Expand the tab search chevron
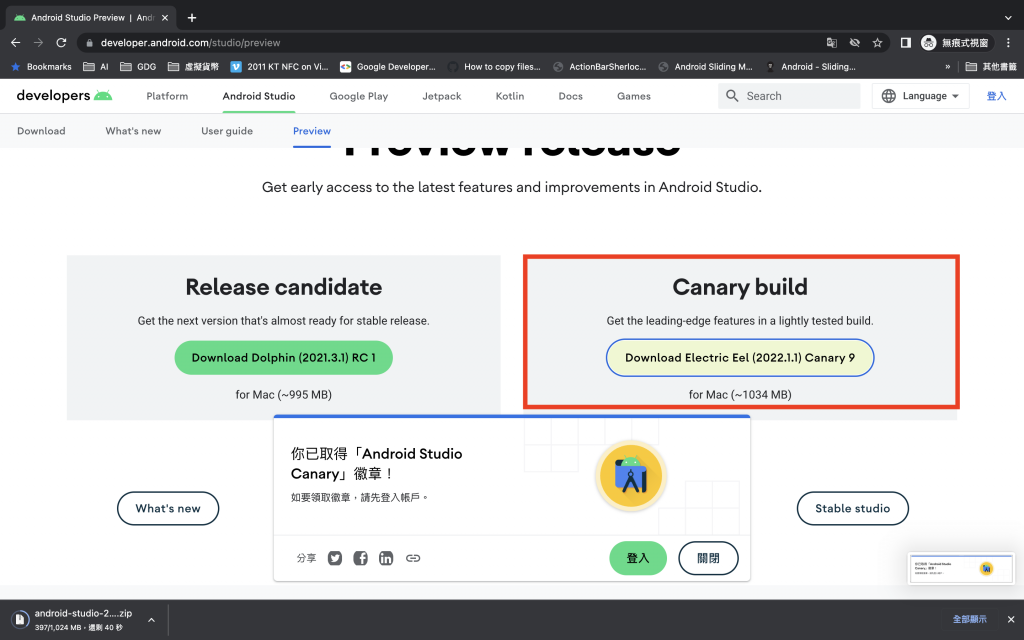The height and width of the screenshot is (640, 1024). (1008, 18)
